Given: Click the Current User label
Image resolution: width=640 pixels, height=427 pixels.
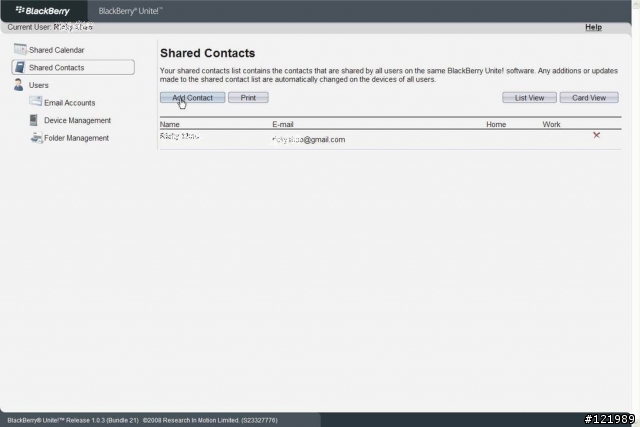Looking at the screenshot, I should (29, 27).
